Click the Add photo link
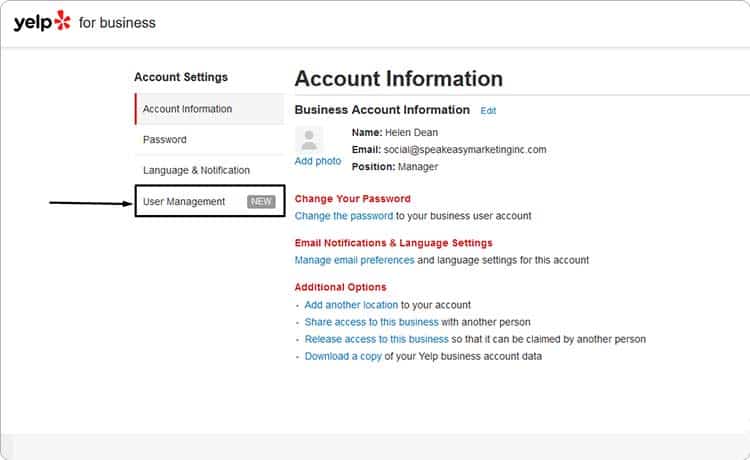 coord(318,161)
